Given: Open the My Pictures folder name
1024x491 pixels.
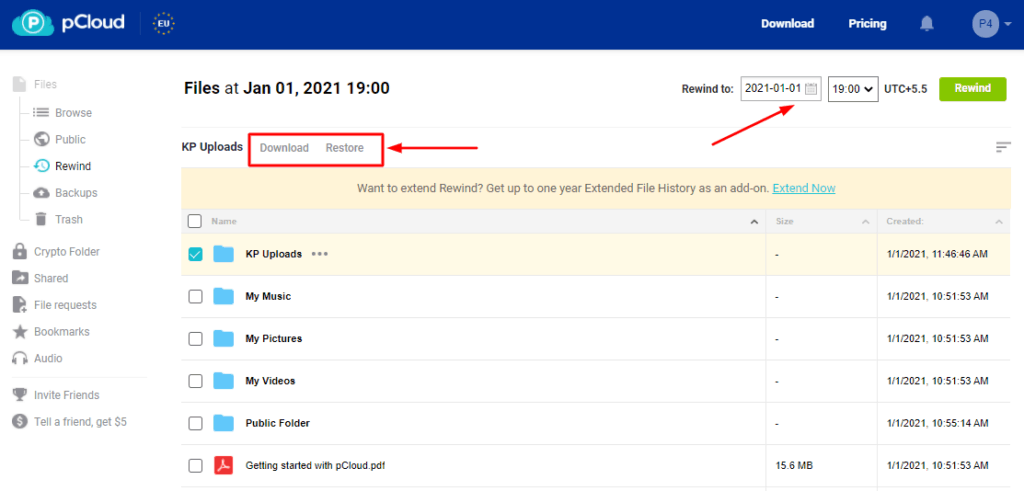Looking at the screenshot, I should point(274,338).
